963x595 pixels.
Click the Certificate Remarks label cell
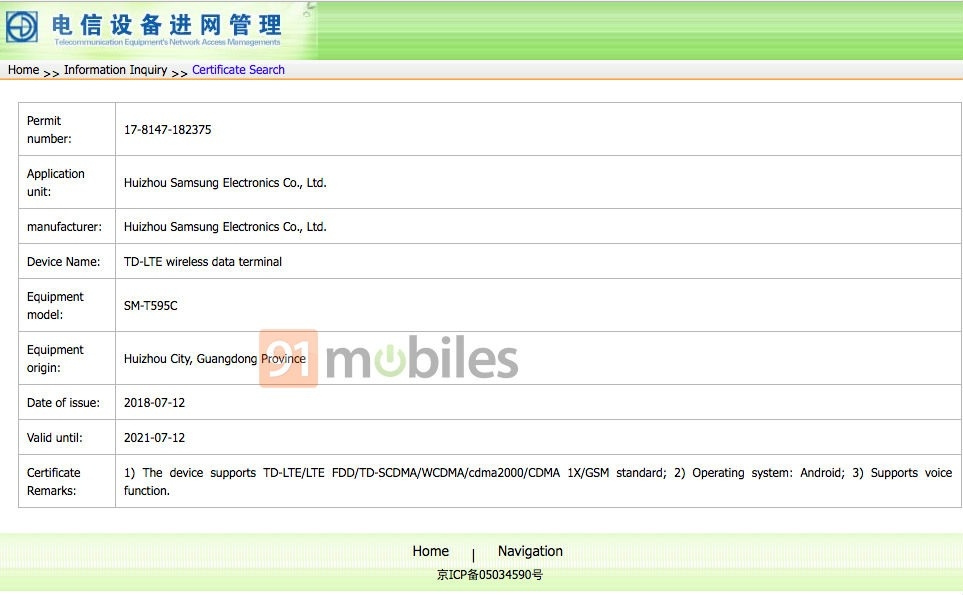54,481
